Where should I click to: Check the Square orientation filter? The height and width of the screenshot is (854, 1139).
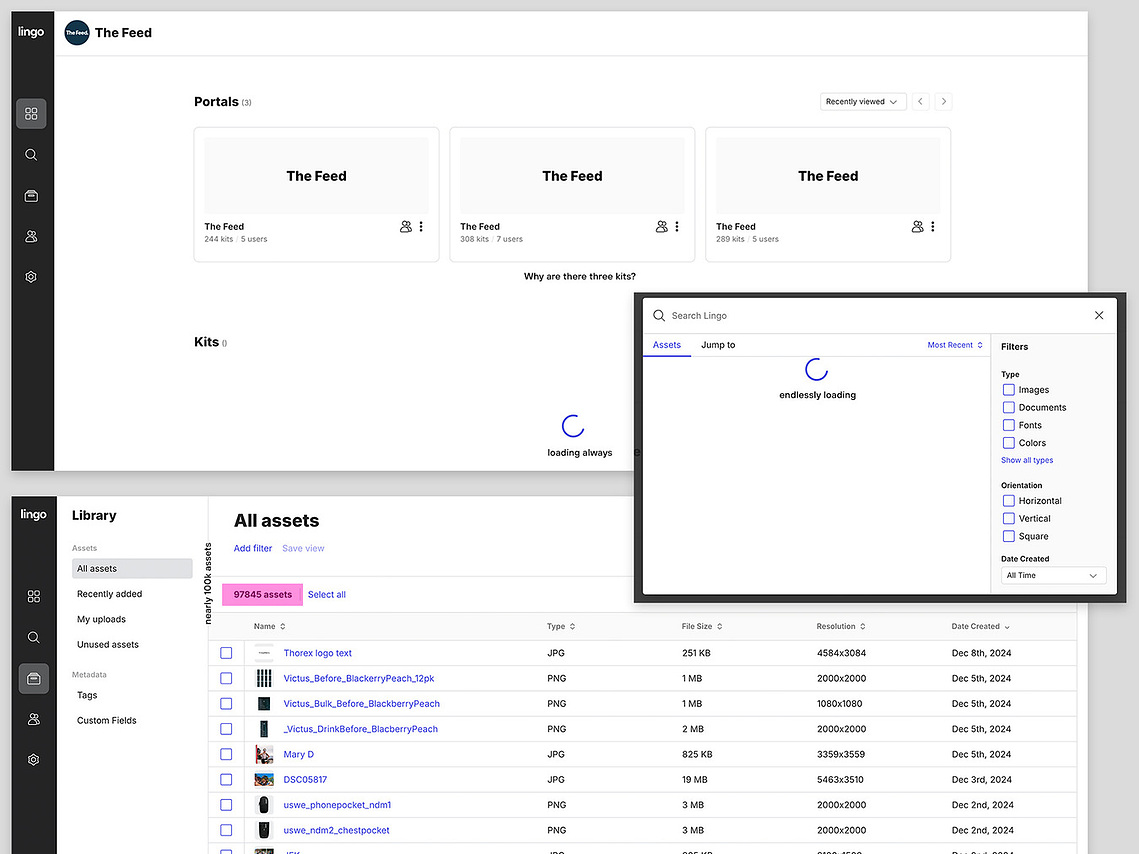(1009, 536)
